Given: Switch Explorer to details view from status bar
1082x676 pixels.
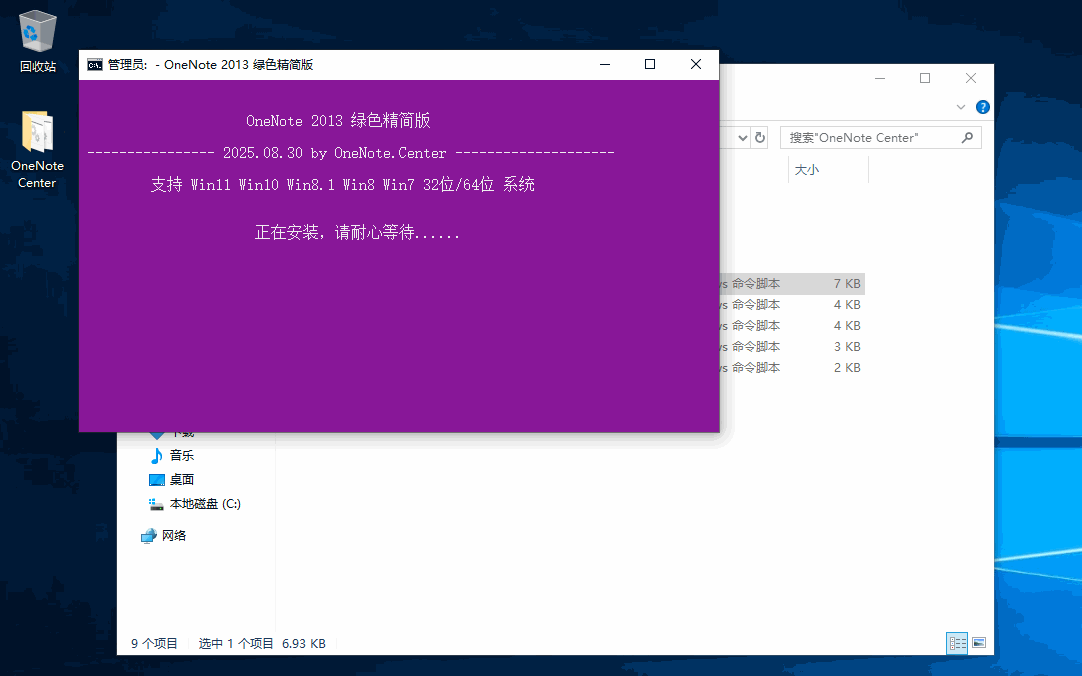Looking at the screenshot, I should [957, 643].
